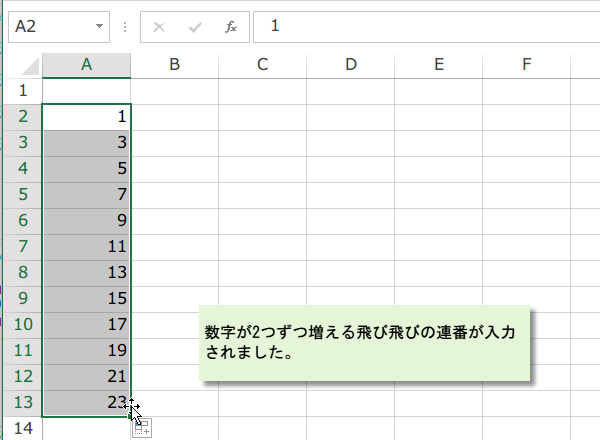
Task: Select column A header
Action: [x=87, y=65]
